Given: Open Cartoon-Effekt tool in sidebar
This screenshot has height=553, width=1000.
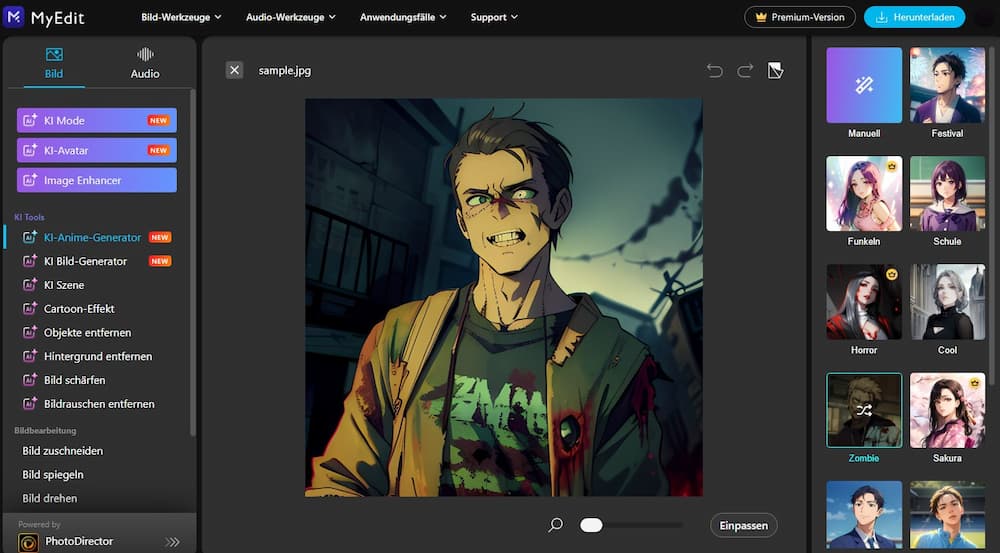Looking at the screenshot, I should click(x=79, y=309).
